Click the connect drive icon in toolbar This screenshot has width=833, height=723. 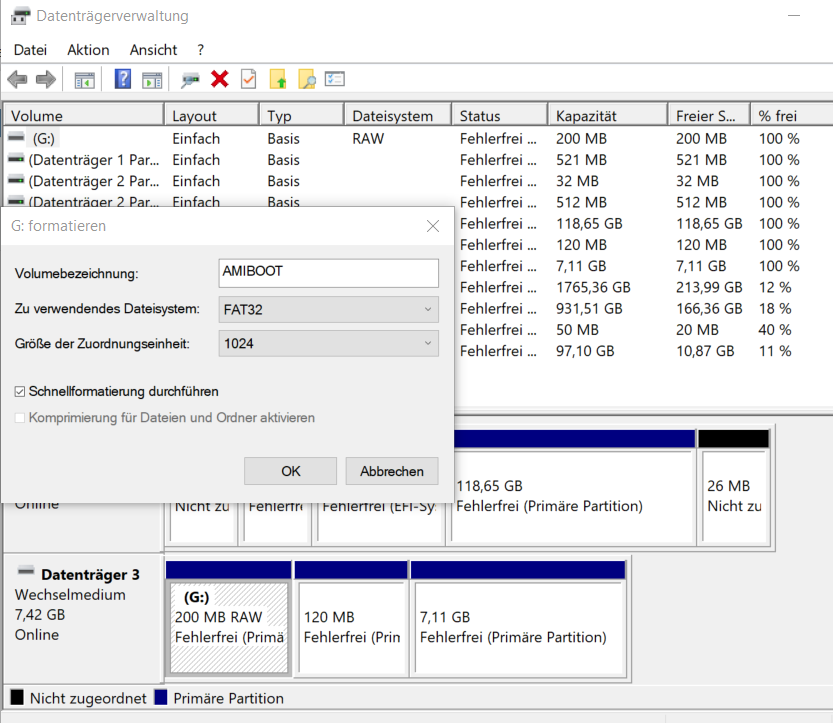190,80
